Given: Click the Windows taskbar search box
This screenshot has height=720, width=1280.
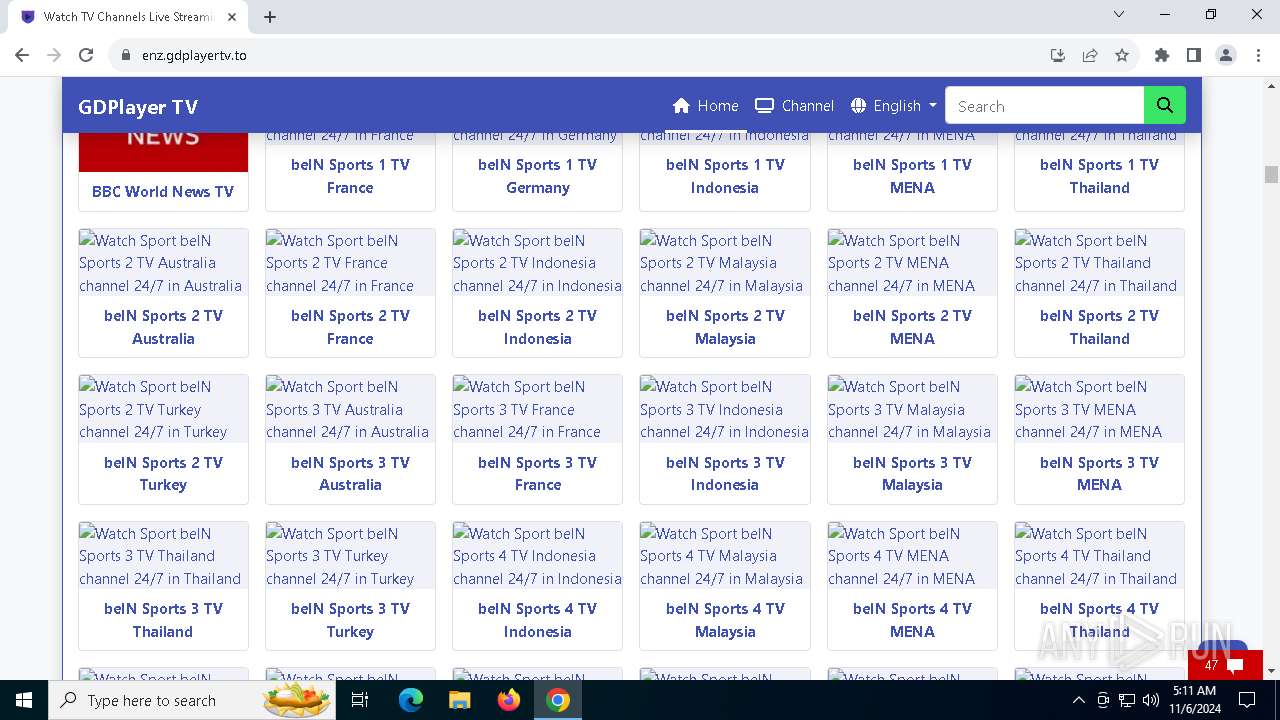Looking at the screenshot, I should (x=192, y=700).
